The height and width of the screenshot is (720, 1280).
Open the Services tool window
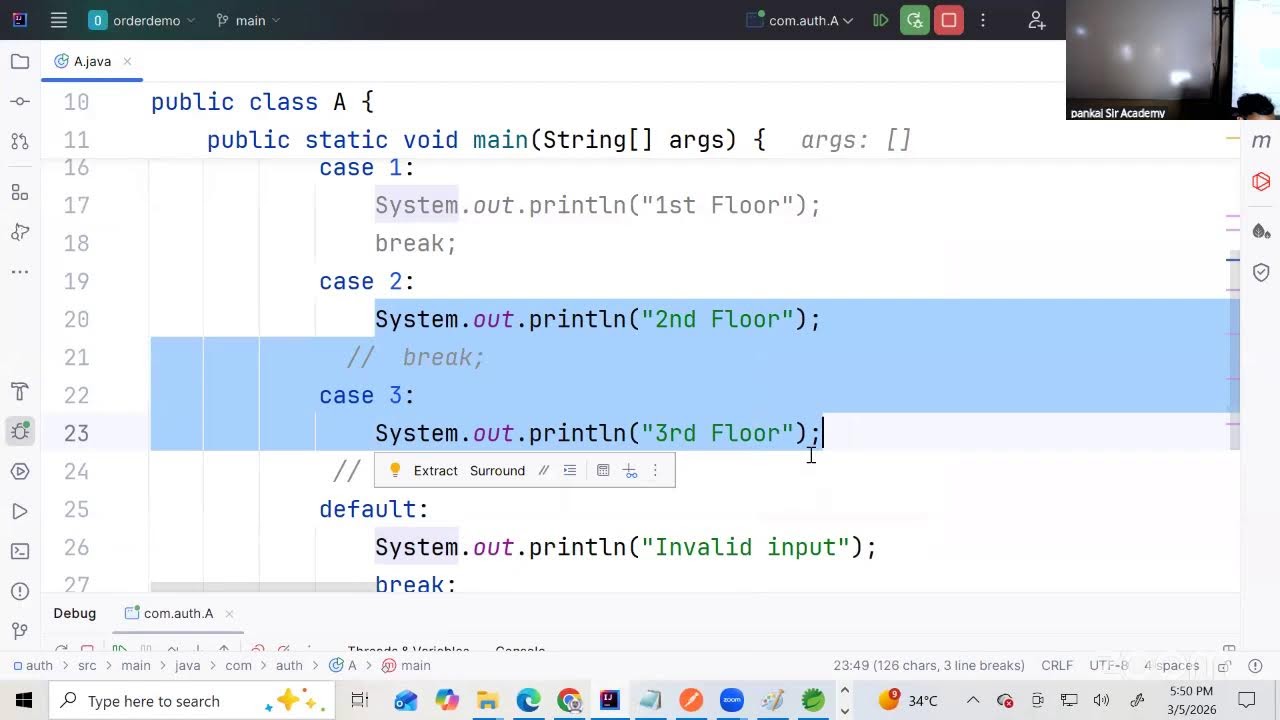[20, 471]
